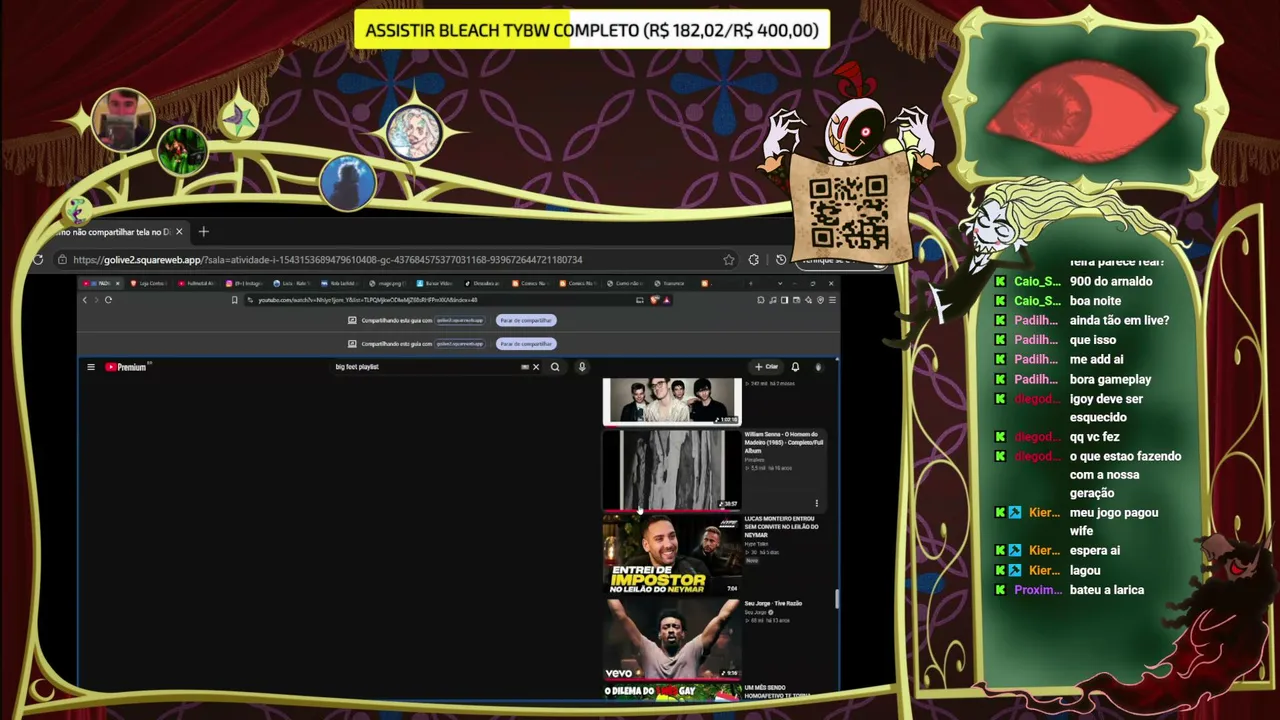The image size is (1280, 720).
Task: Click the chat message '900 do arnaldo'
Action: pyautogui.click(x=1111, y=282)
